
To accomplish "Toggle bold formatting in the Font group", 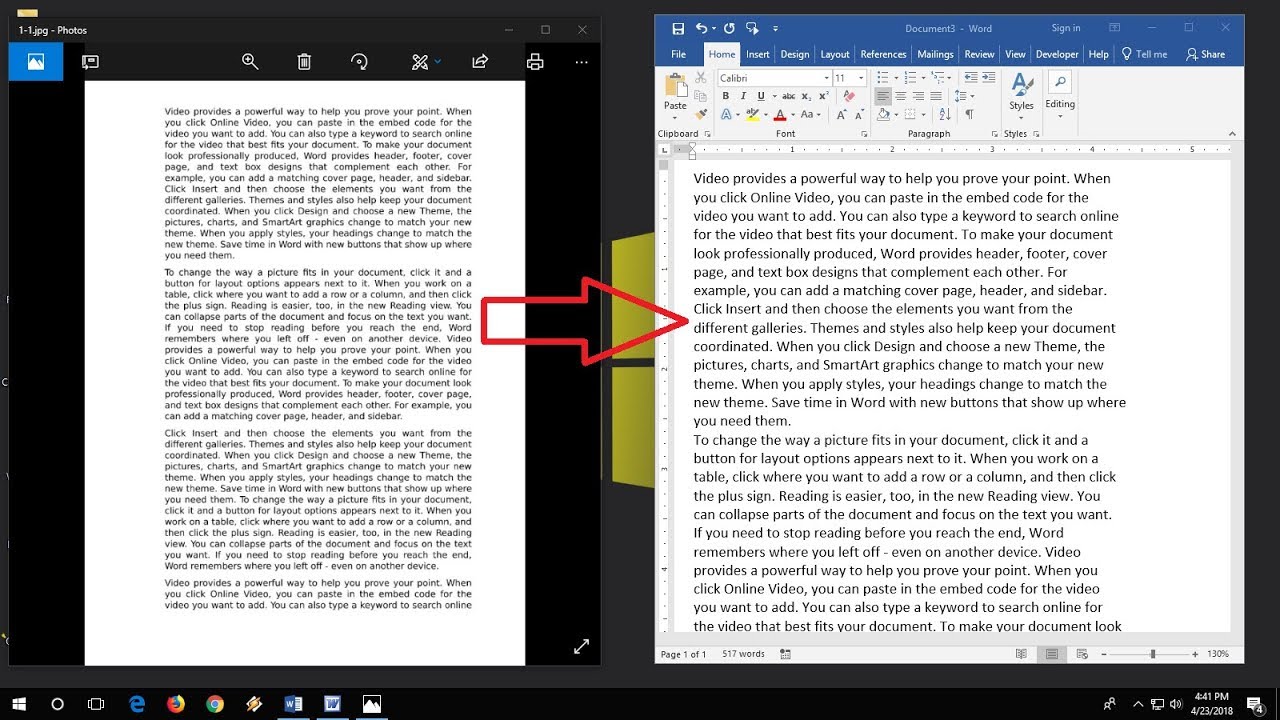I will tap(728, 96).
